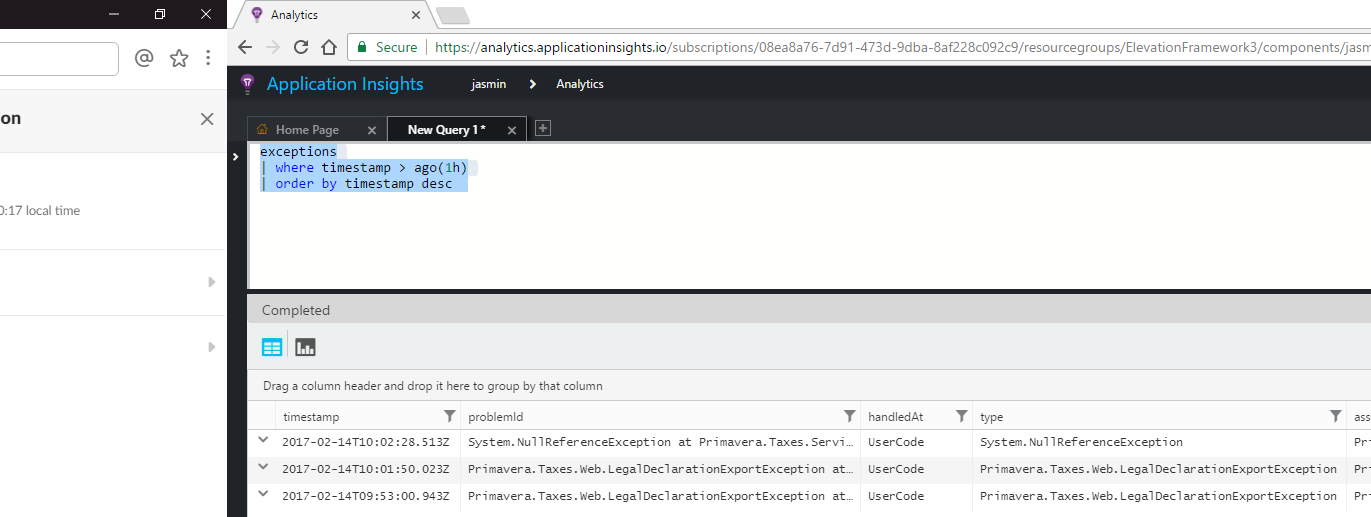Screen dimensions: 1371x517
Task: Open filter for timestamp column
Action: tap(449, 415)
